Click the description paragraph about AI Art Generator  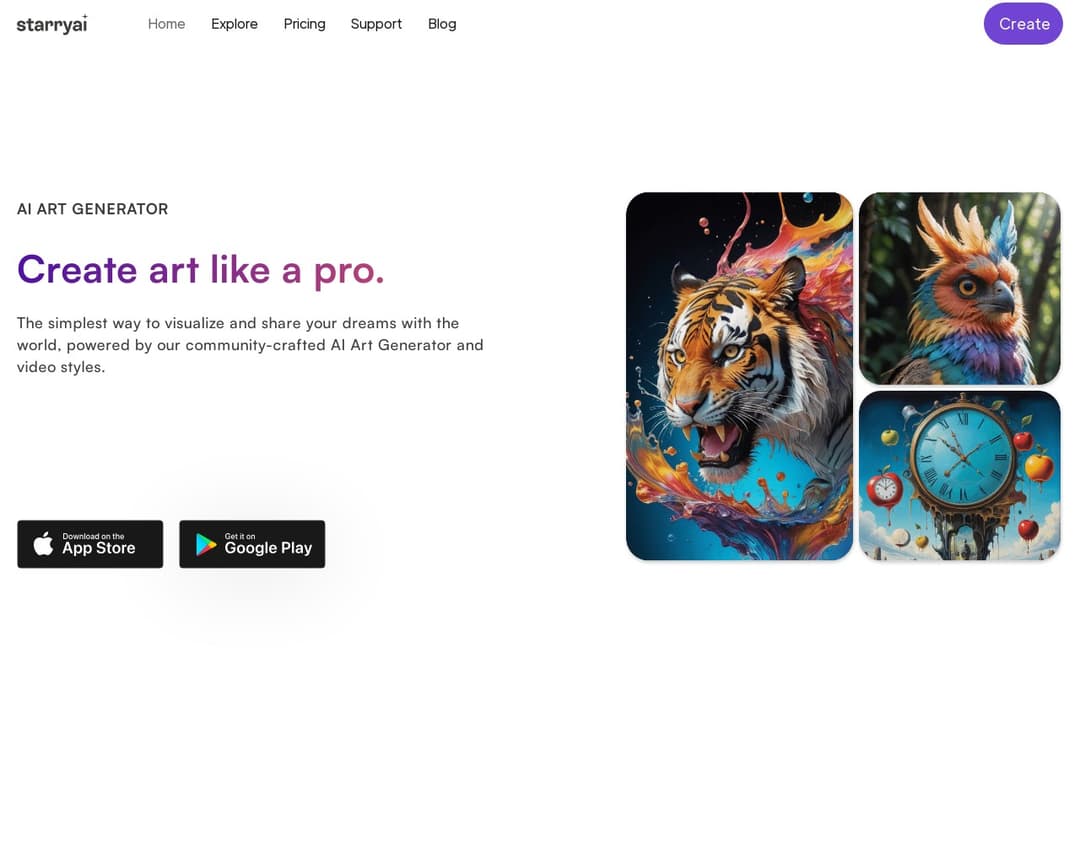(250, 344)
